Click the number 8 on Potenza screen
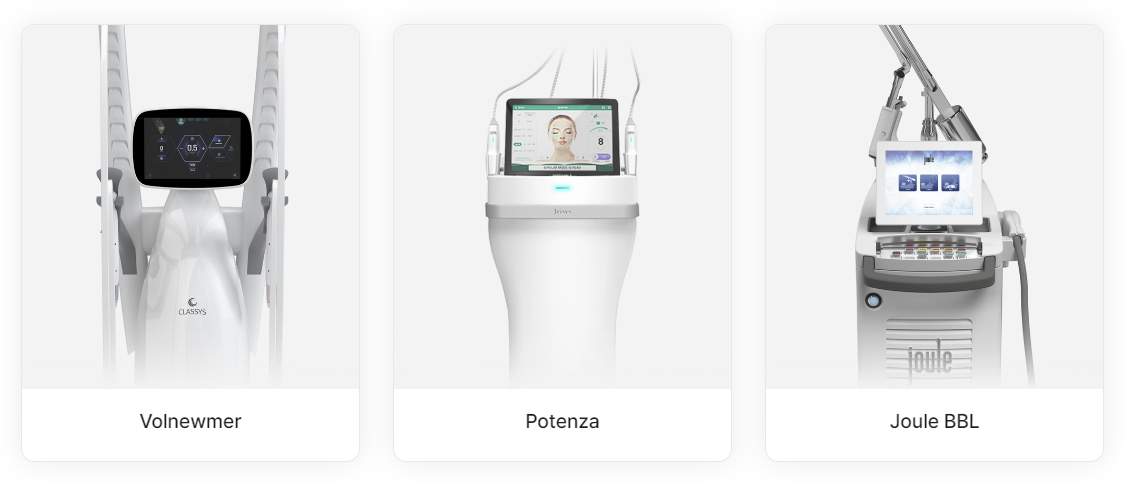1126x486 pixels. [x=600, y=142]
